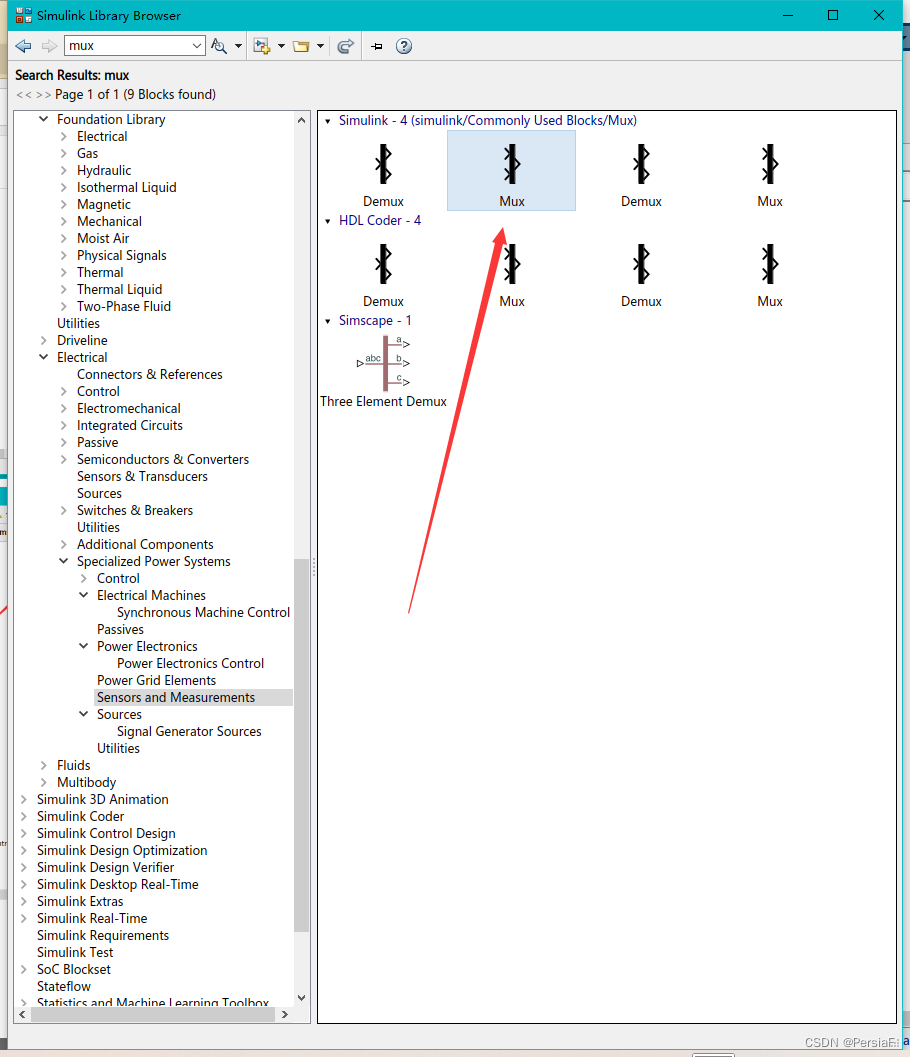910x1057 pixels.
Task: Click the open folder icon
Action: coord(301,46)
